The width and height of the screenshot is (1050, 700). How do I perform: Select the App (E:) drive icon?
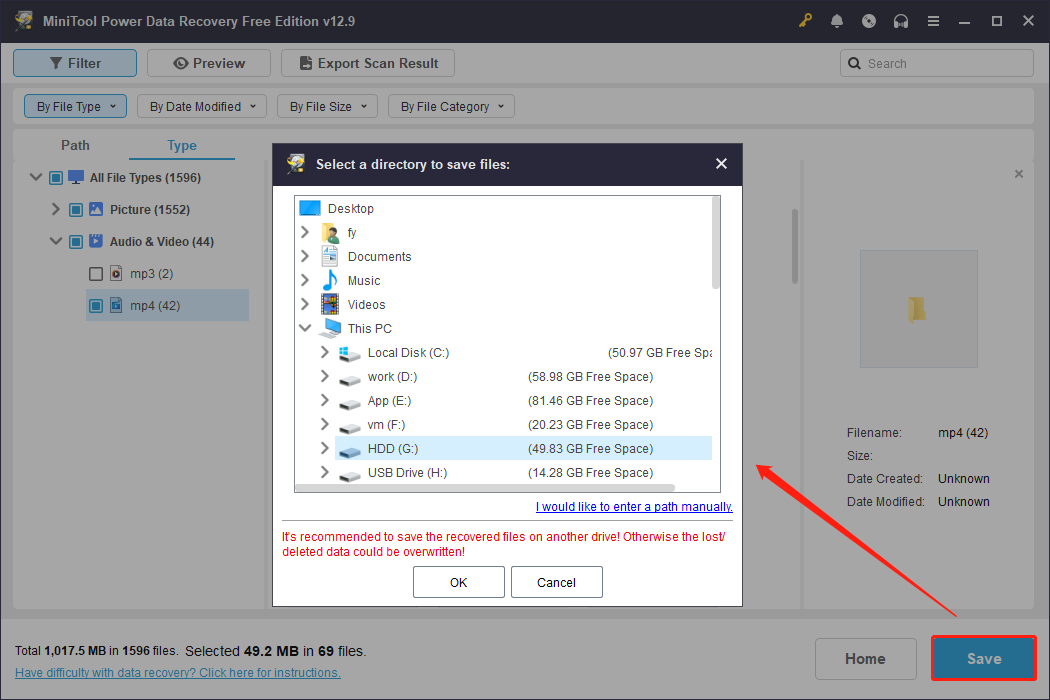350,403
